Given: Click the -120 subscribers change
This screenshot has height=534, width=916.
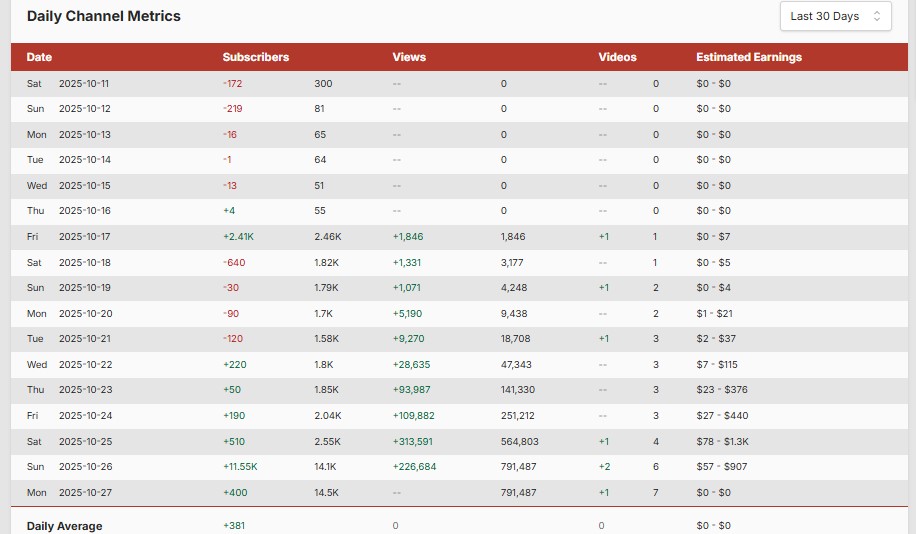Looking at the screenshot, I should (233, 338).
